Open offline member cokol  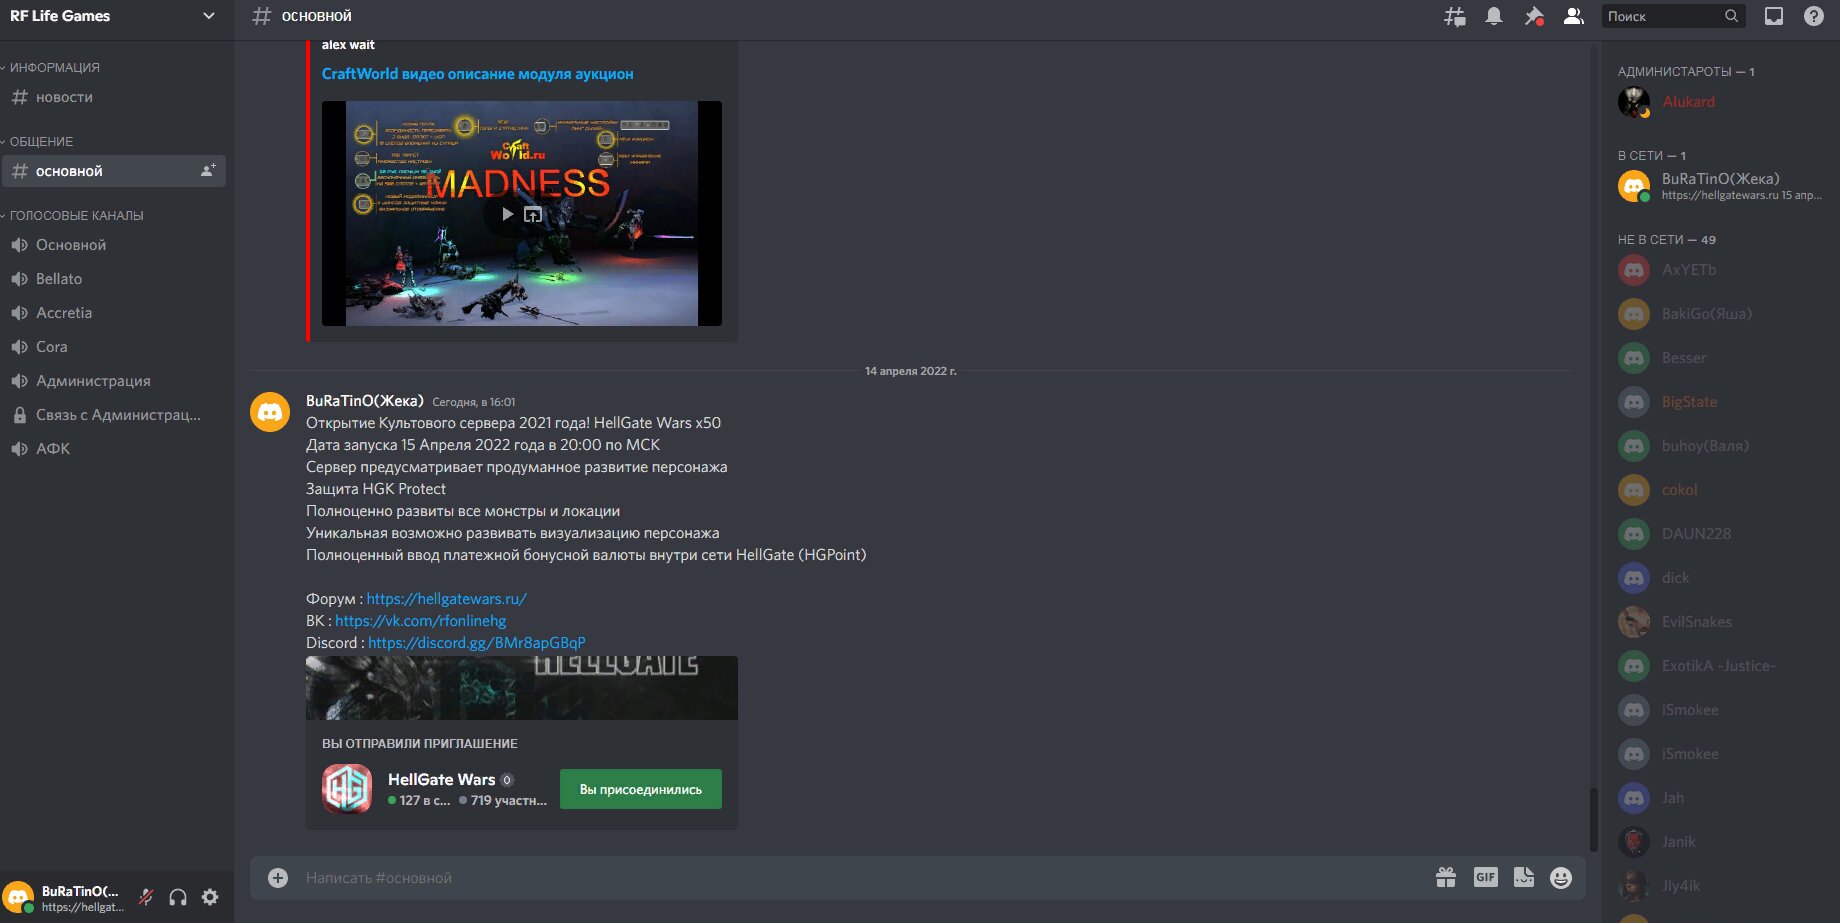pyautogui.click(x=1722, y=490)
